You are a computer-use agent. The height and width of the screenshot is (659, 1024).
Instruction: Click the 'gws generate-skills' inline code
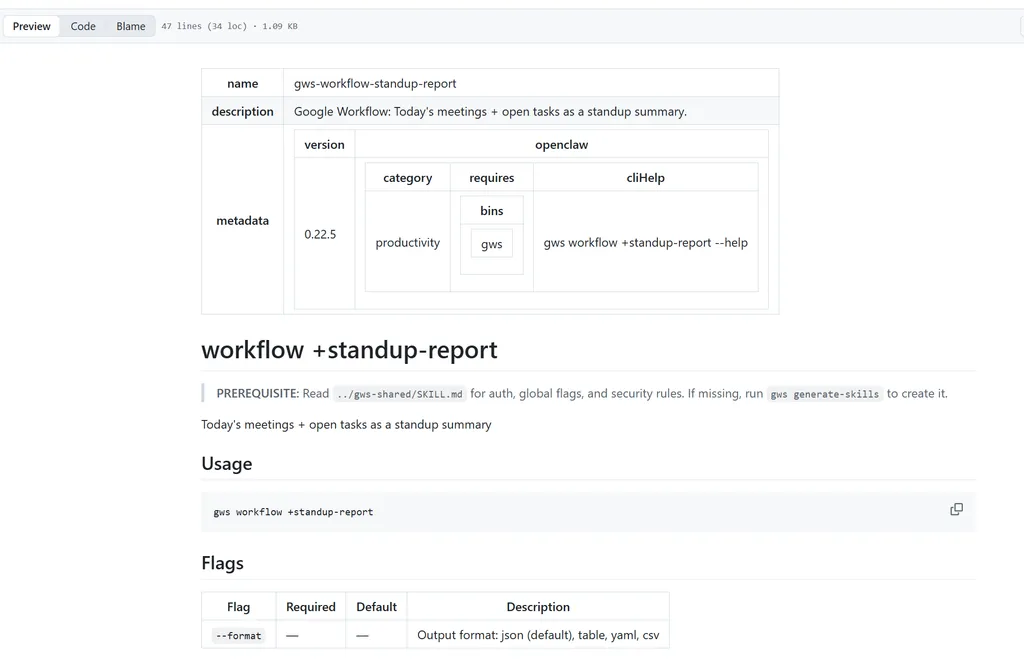pyautogui.click(x=824, y=394)
